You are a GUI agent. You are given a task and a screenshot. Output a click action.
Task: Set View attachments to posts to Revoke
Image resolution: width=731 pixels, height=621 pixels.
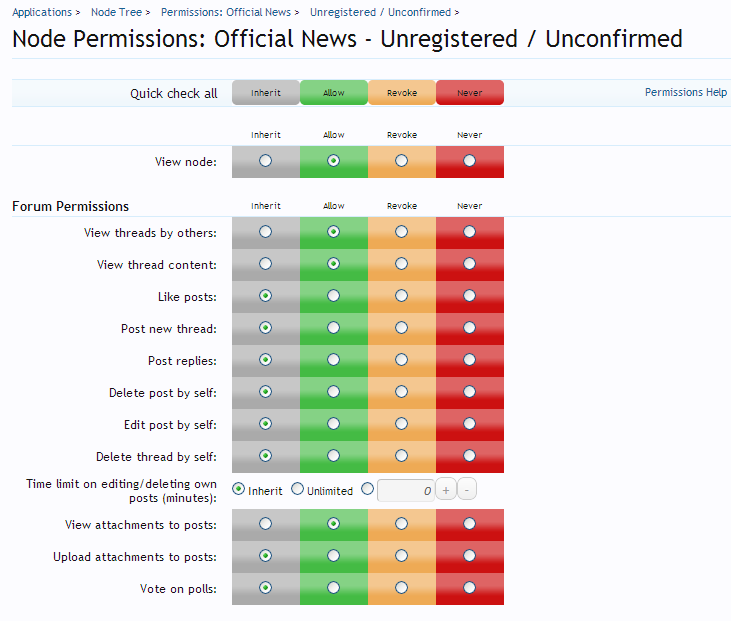tap(401, 524)
